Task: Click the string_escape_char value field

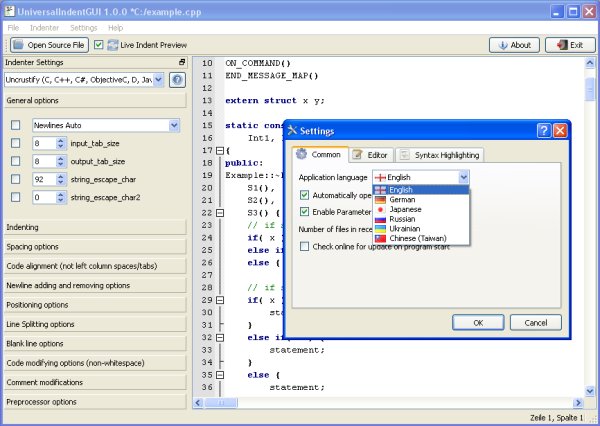Action: point(44,179)
